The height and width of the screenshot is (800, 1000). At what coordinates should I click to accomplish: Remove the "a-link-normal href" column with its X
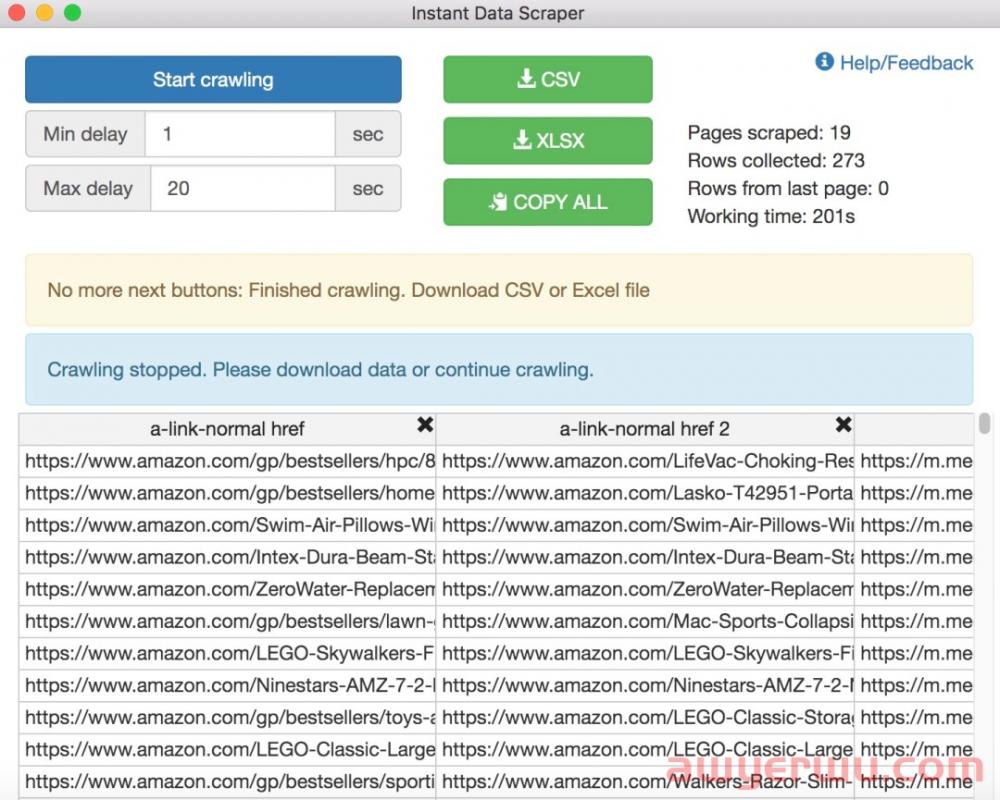pos(425,425)
